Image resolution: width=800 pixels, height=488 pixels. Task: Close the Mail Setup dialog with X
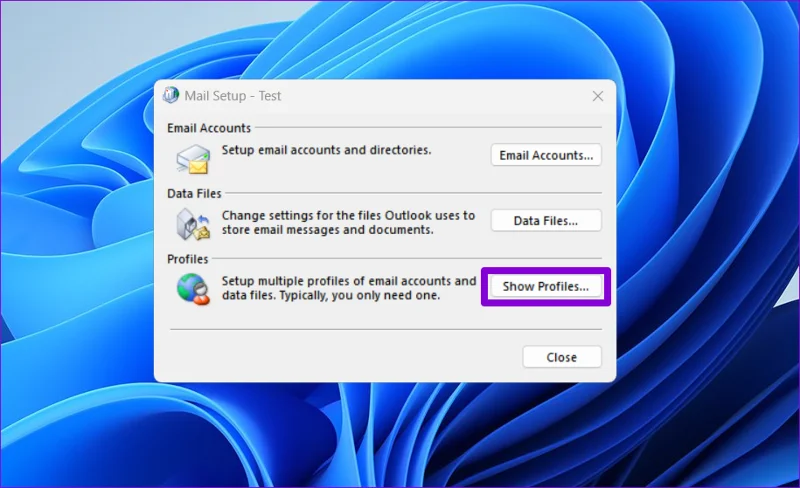(x=598, y=96)
